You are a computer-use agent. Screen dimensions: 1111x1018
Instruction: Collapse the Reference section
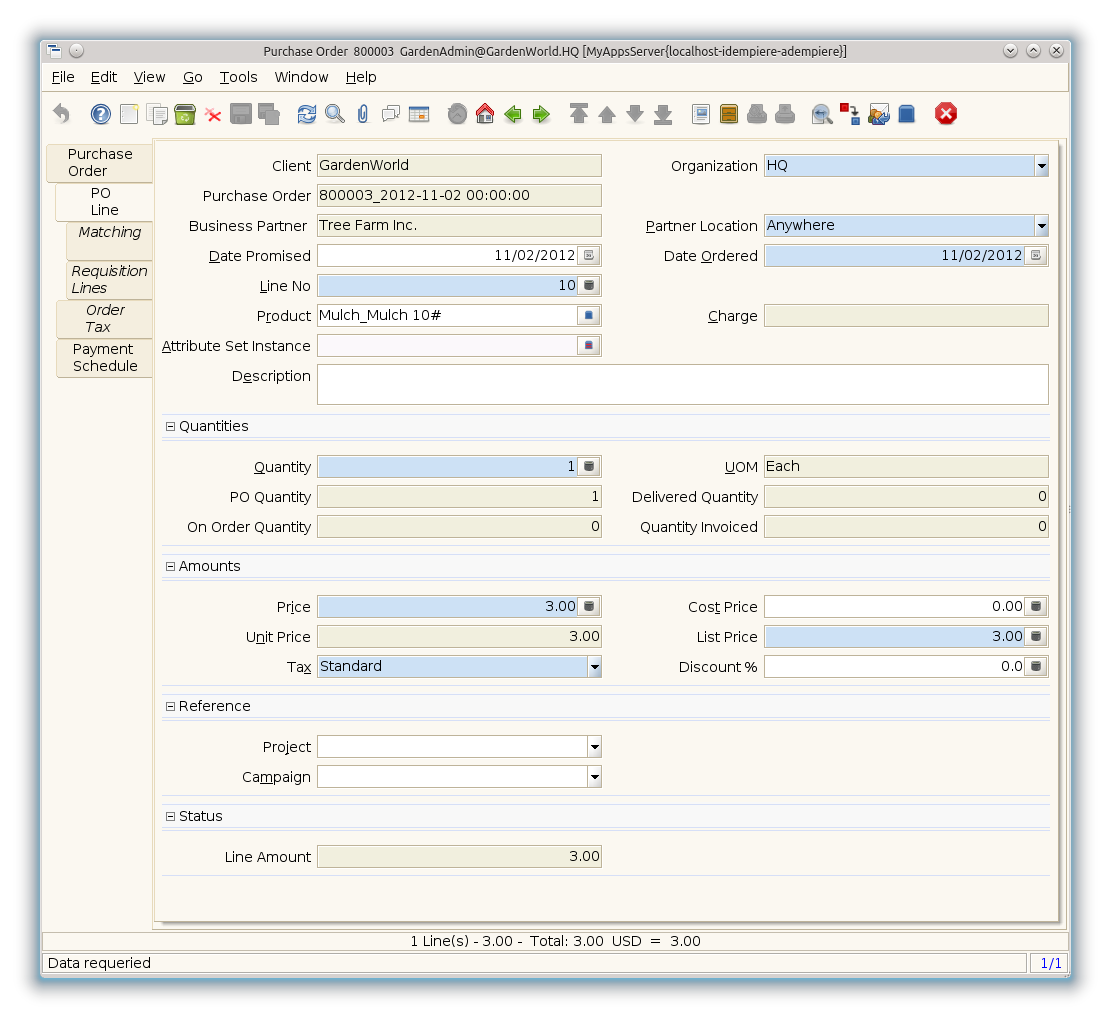tap(170, 706)
